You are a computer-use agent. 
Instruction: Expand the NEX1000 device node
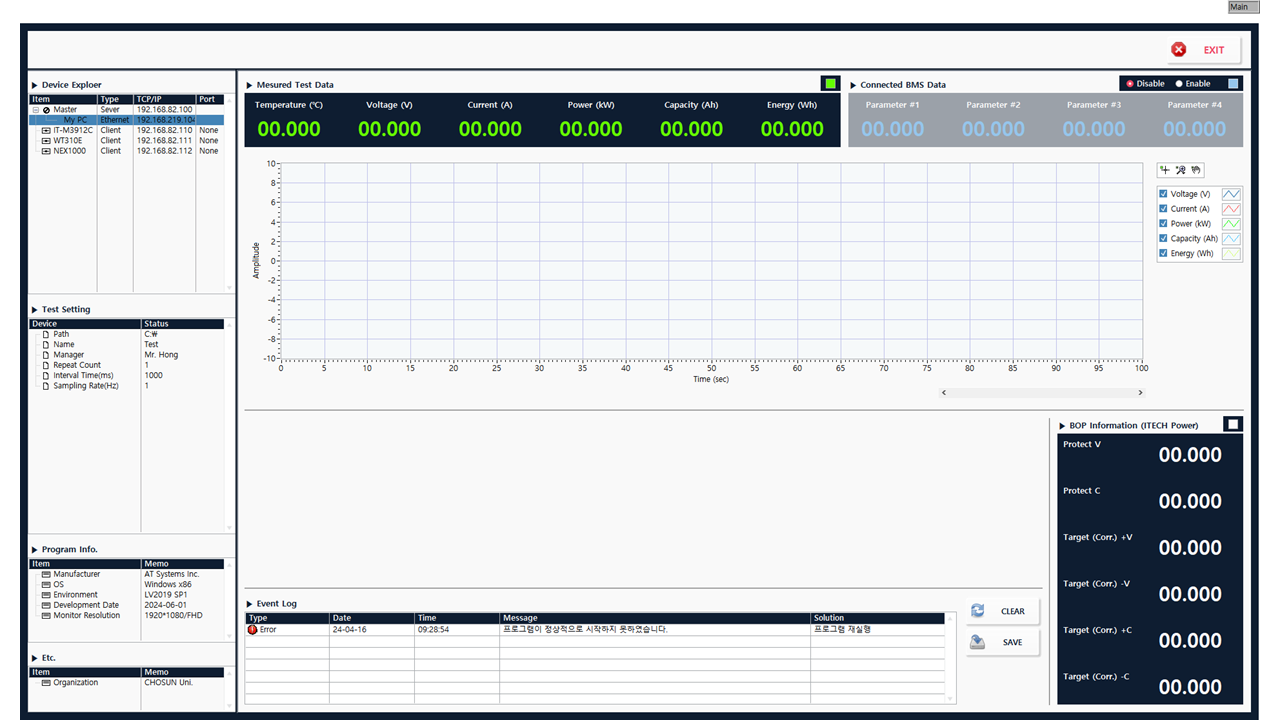click(46, 151)
